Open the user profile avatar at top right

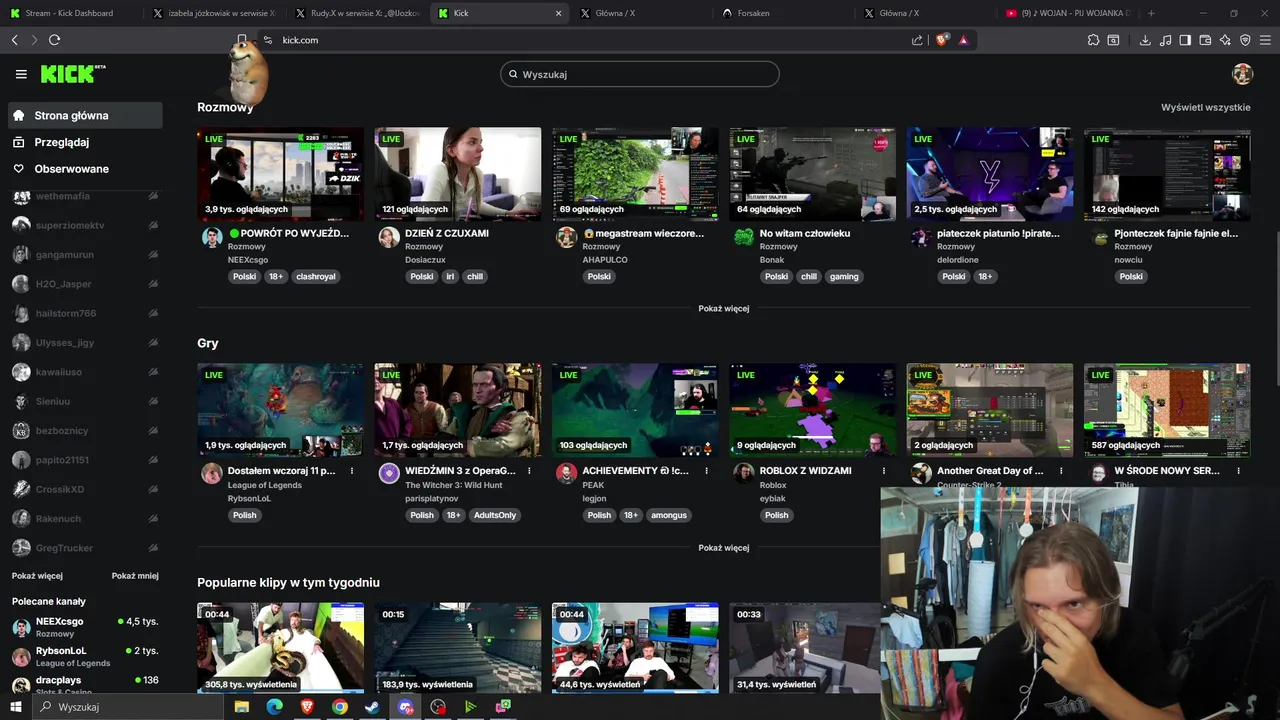pyautogui.click(x=1242, y=74)
